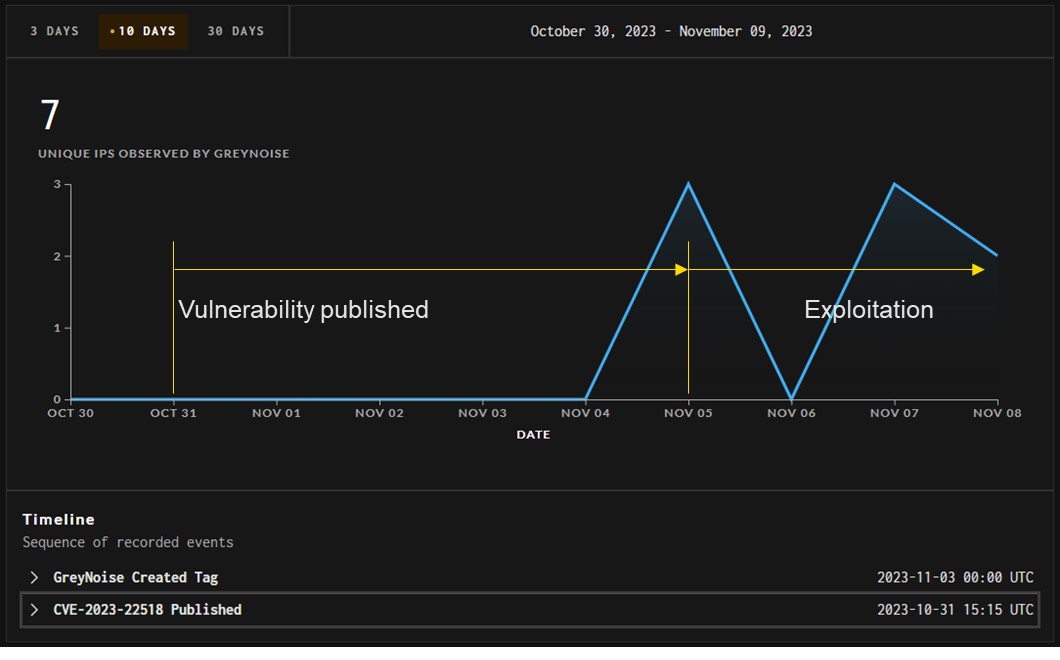Click the OCT 31 x-axis label
Viewport: 1060px width, 660px height.
point(173,413)
